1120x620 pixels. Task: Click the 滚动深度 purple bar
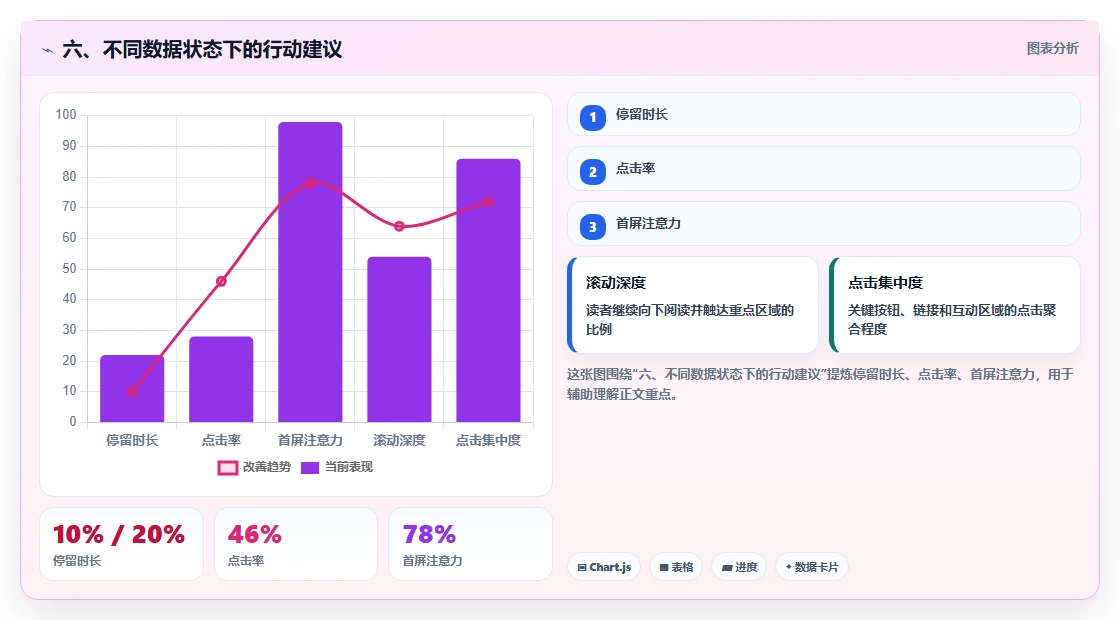pos(399,339)
